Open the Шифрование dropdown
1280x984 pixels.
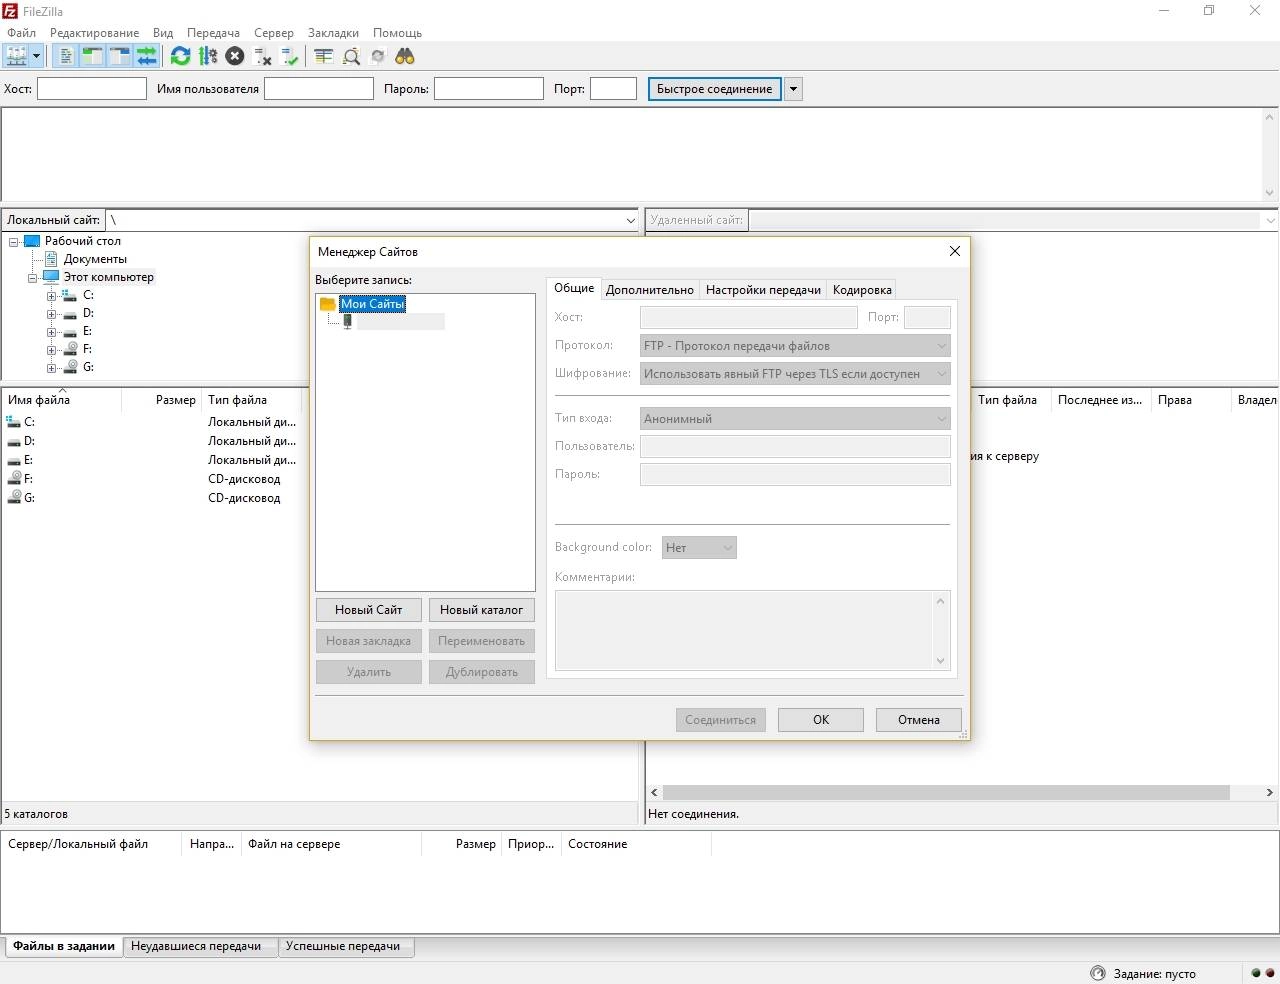pyautogui.click(x=795, y=374)
